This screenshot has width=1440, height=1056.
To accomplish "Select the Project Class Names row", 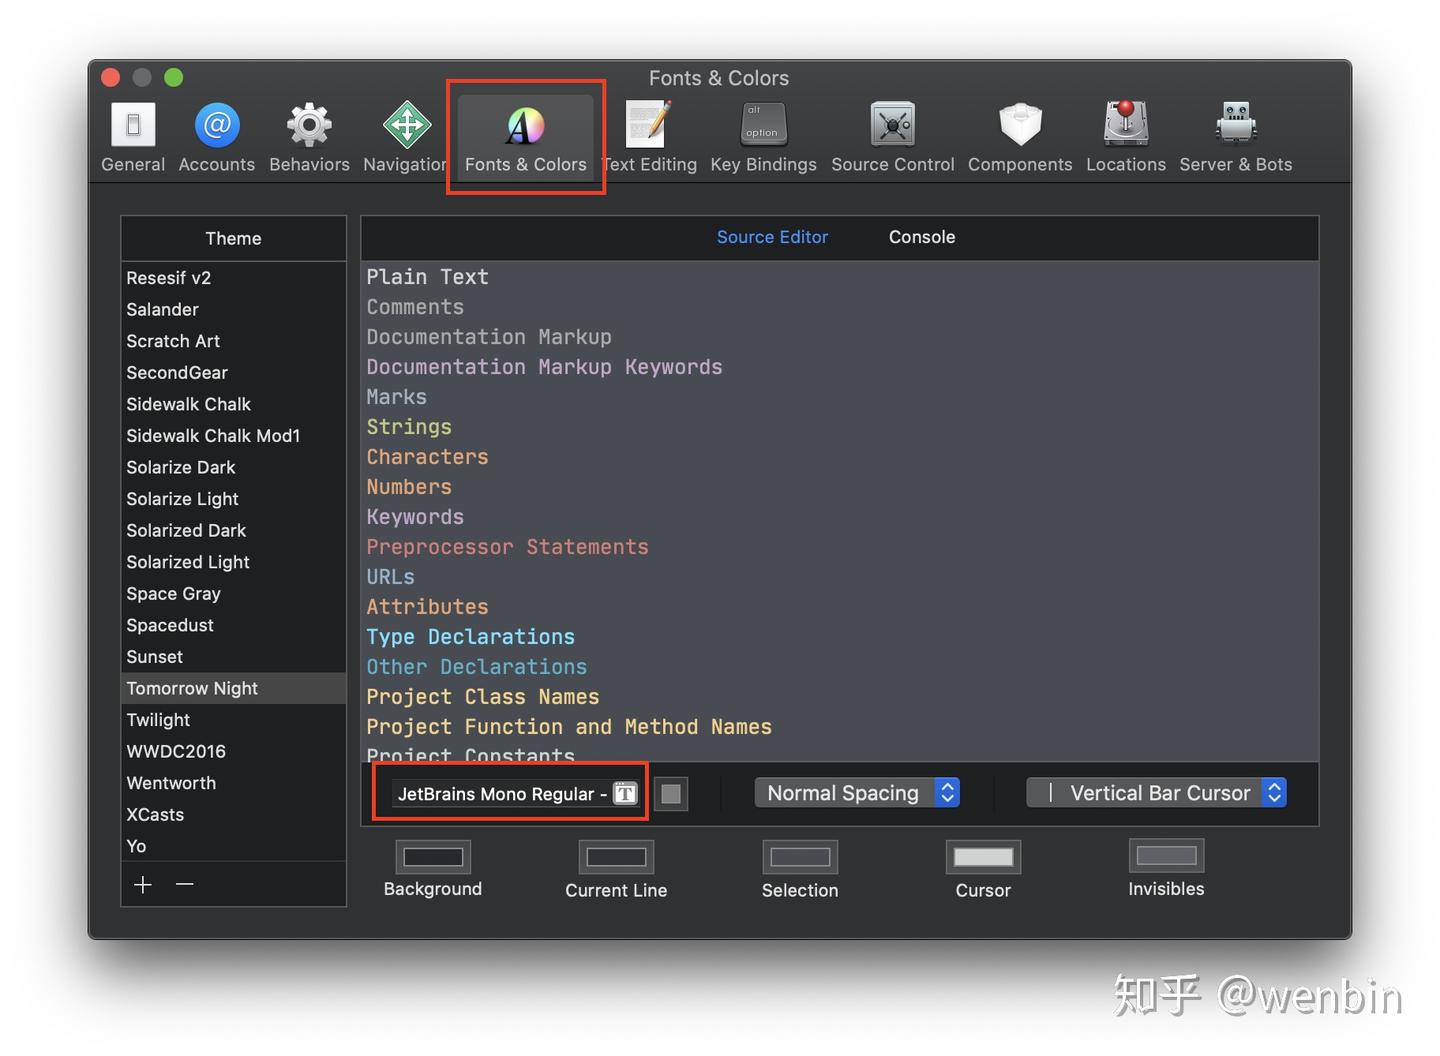I will click(840, 697).
